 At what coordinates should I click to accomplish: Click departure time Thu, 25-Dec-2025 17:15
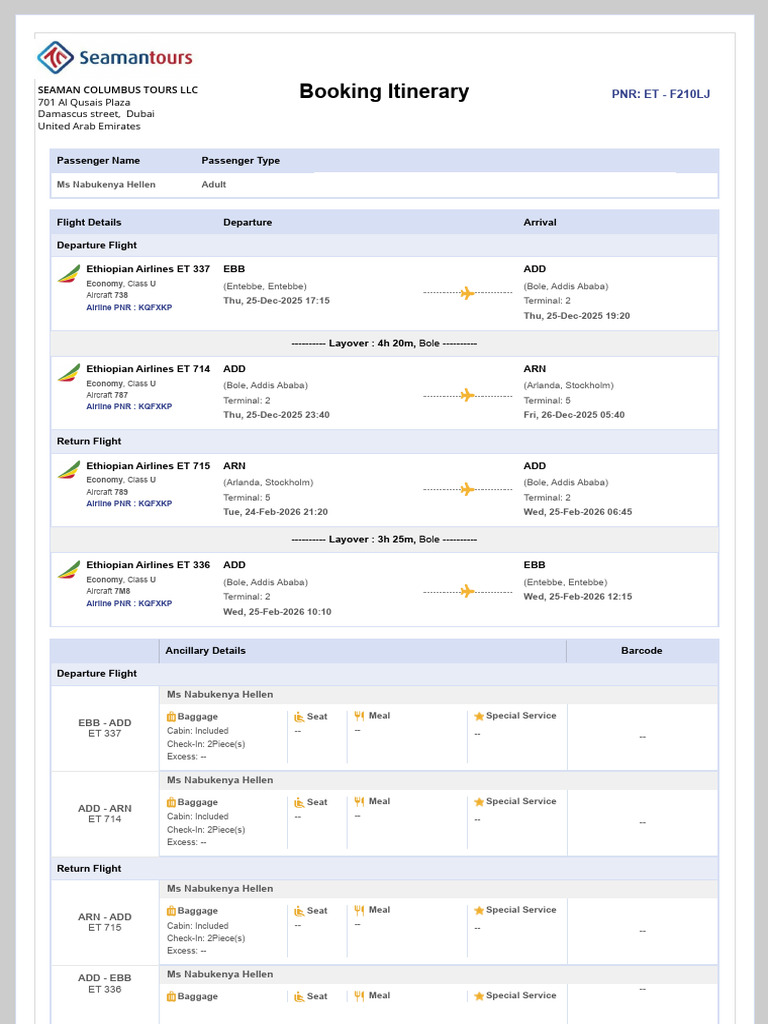pyautogui.click(x=276, y=301)
